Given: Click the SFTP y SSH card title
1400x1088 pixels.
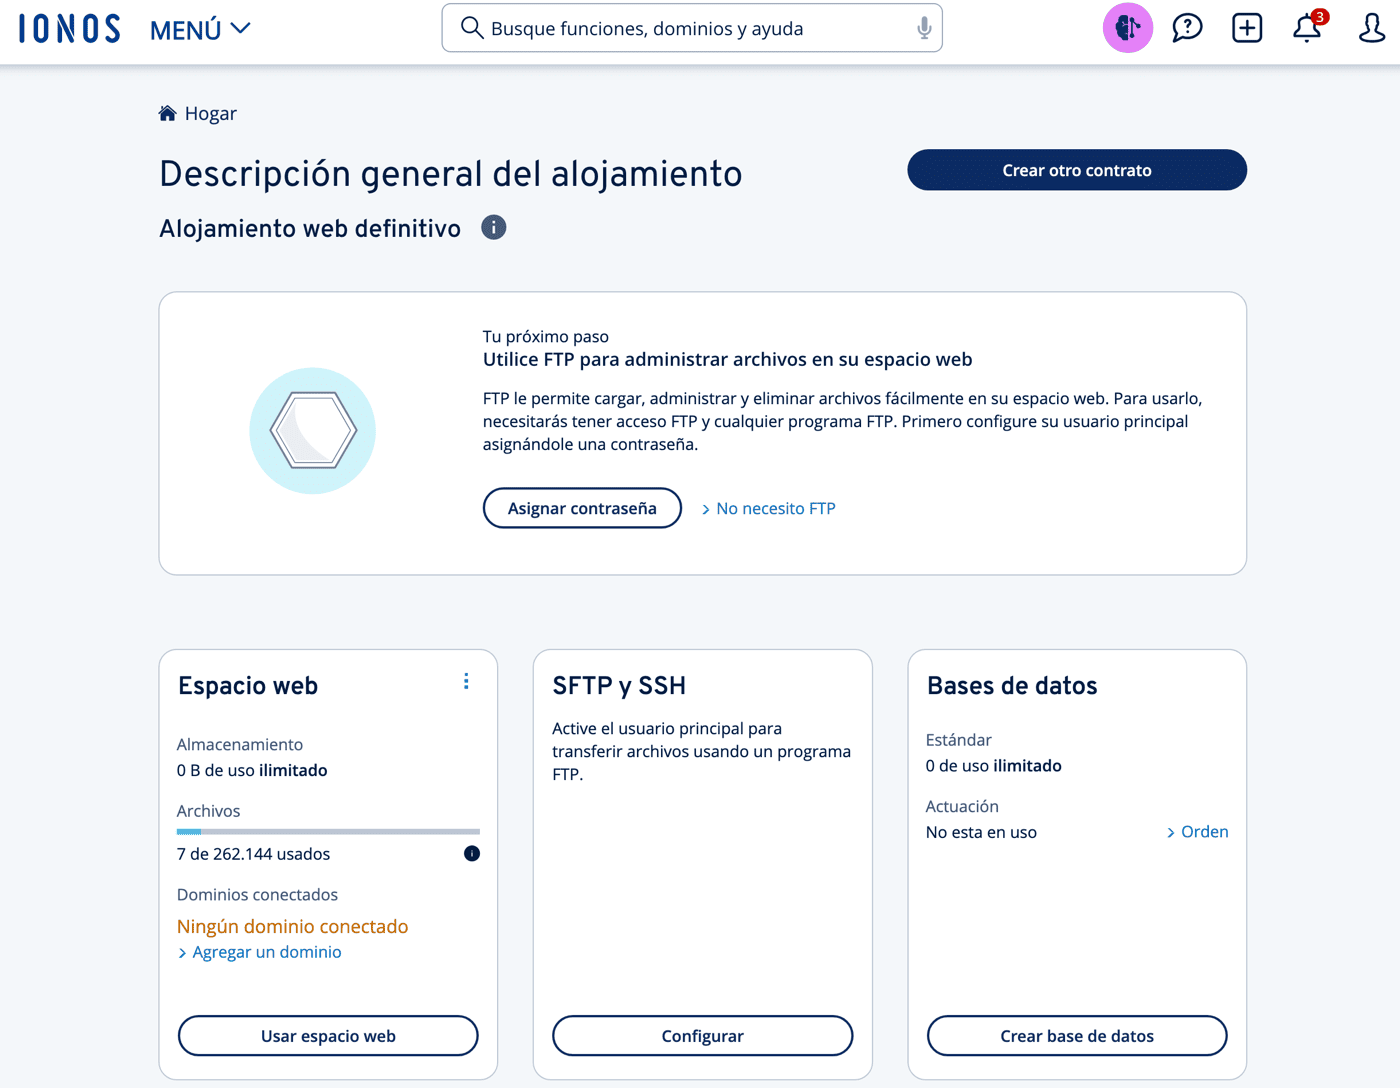Looking at the screenshot, I should point(619,686).
